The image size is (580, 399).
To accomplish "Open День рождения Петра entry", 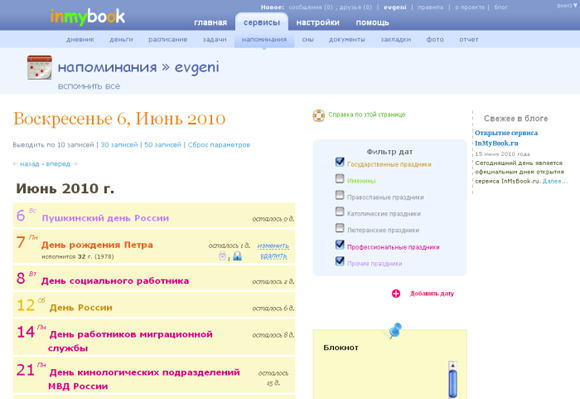I will [97, 245].
